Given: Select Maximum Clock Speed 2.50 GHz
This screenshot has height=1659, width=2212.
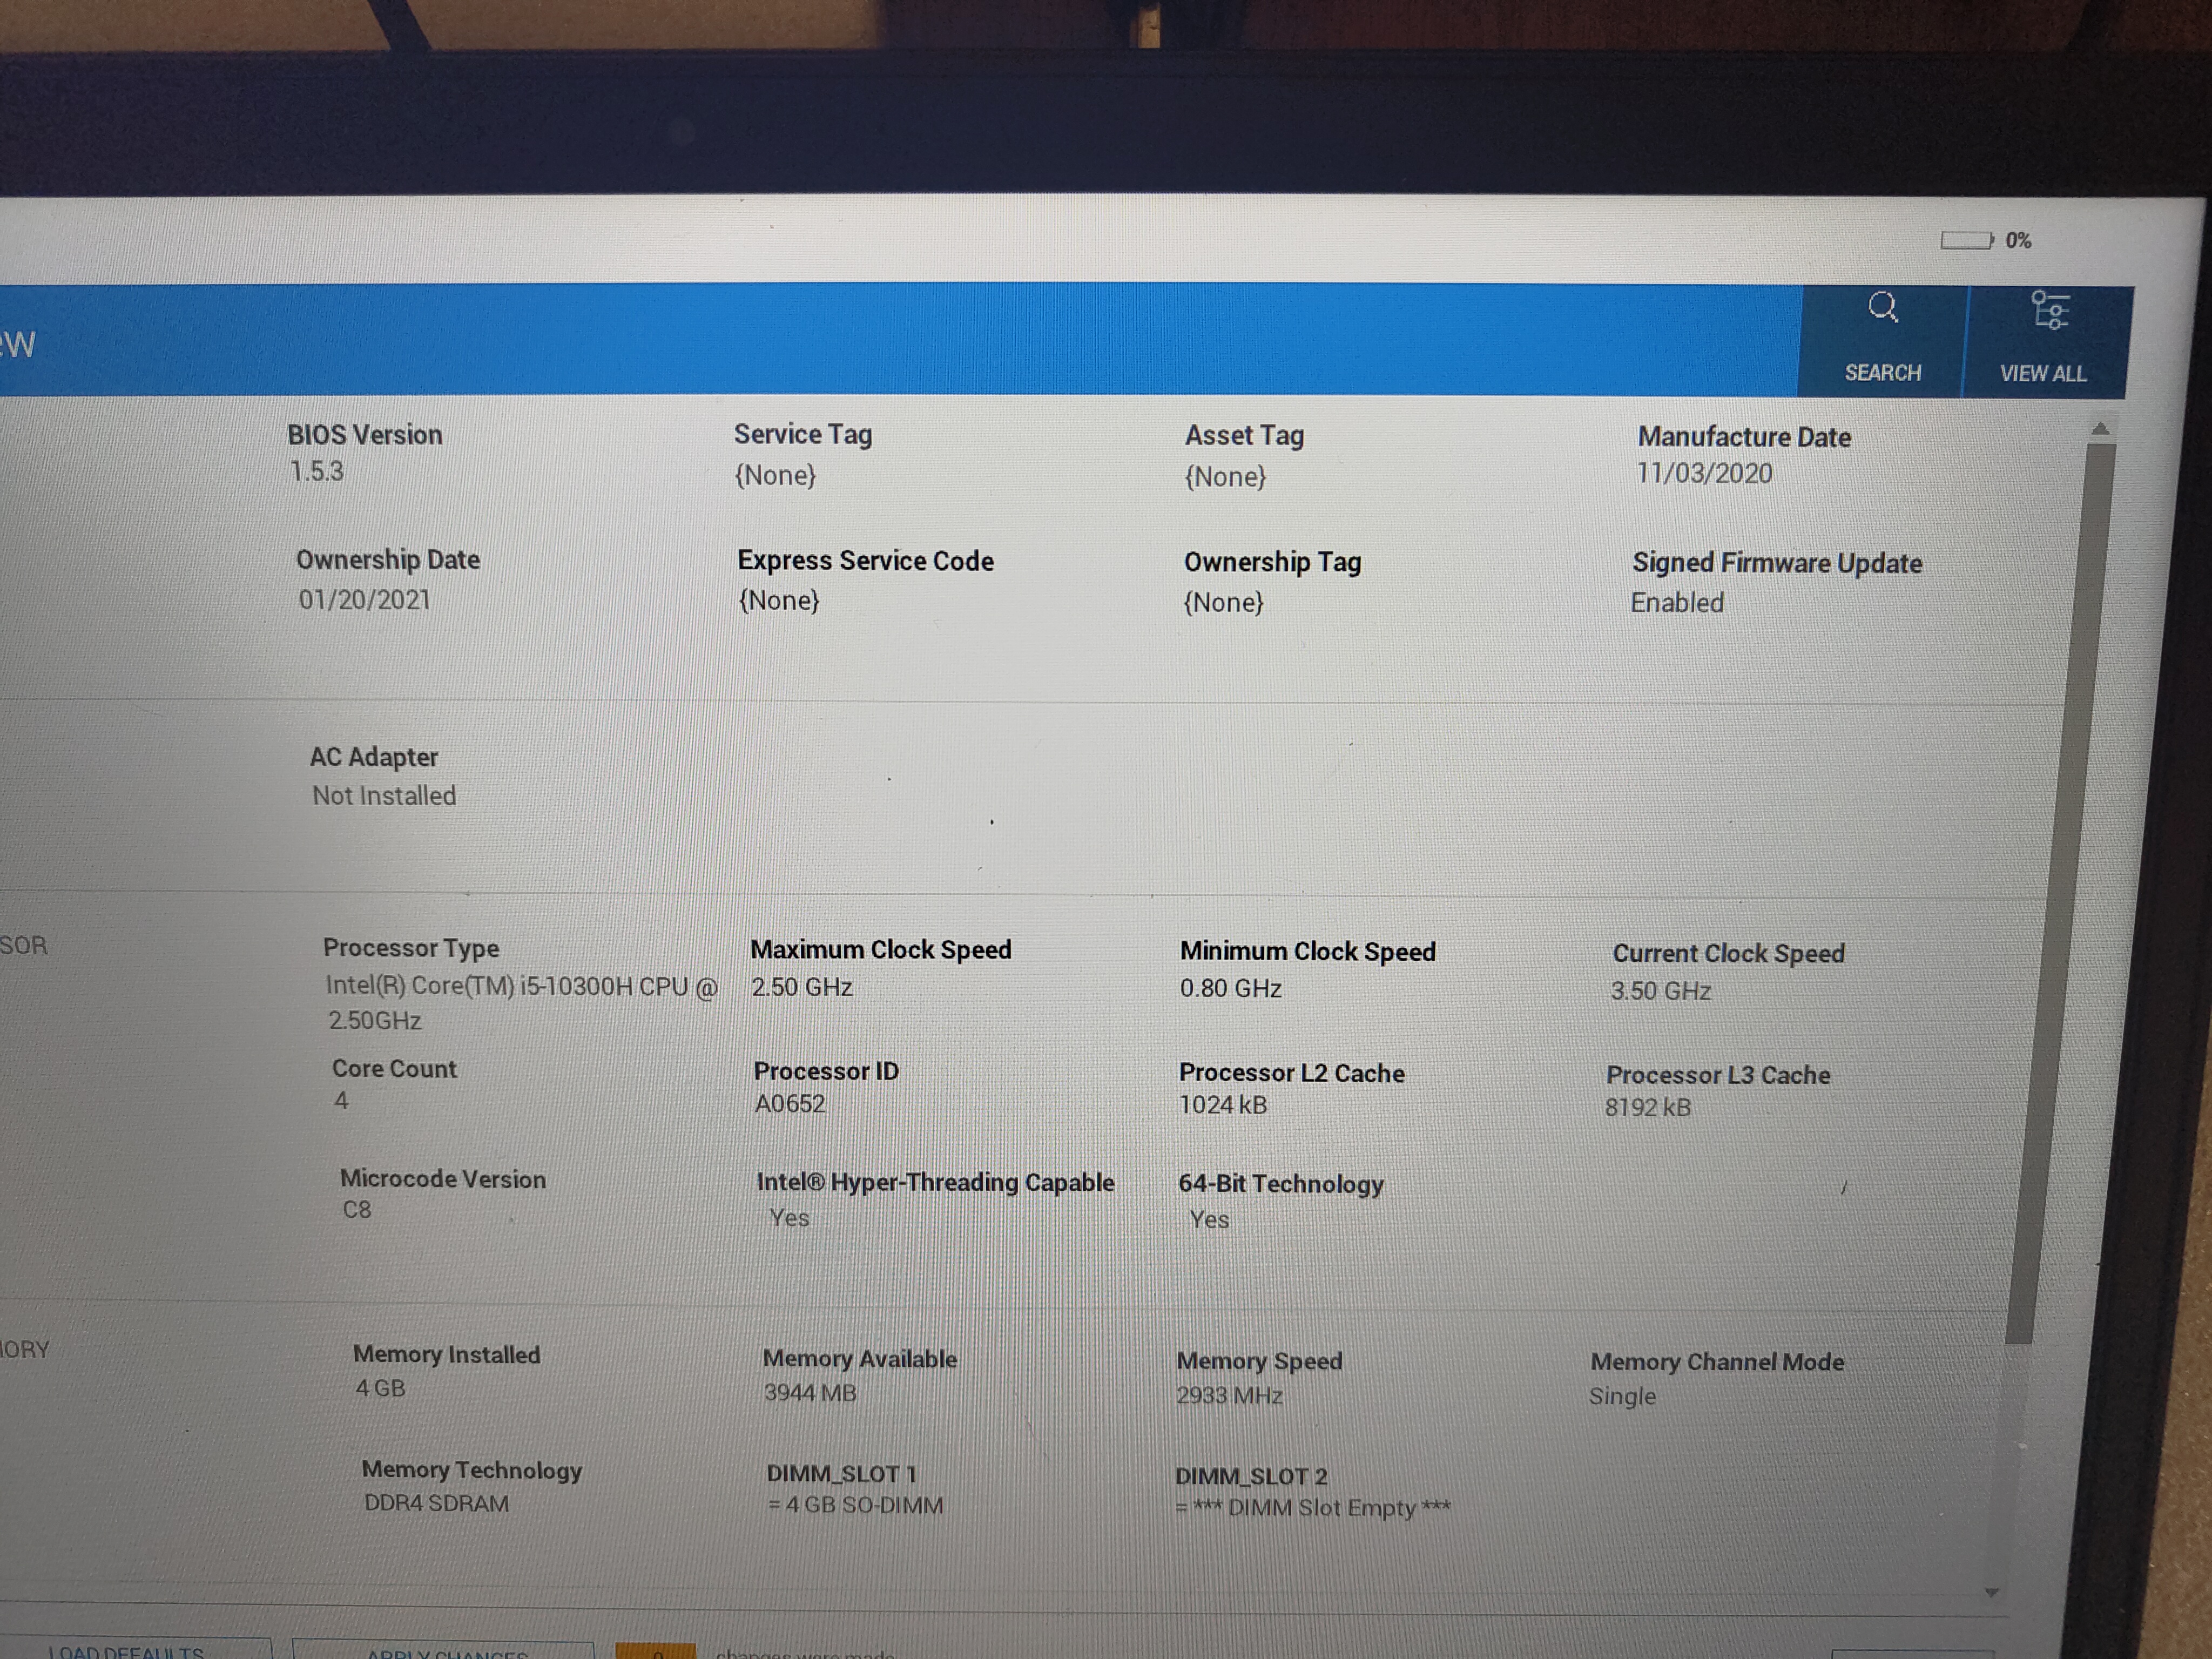Looking at the screenshot, I should 802,987.
